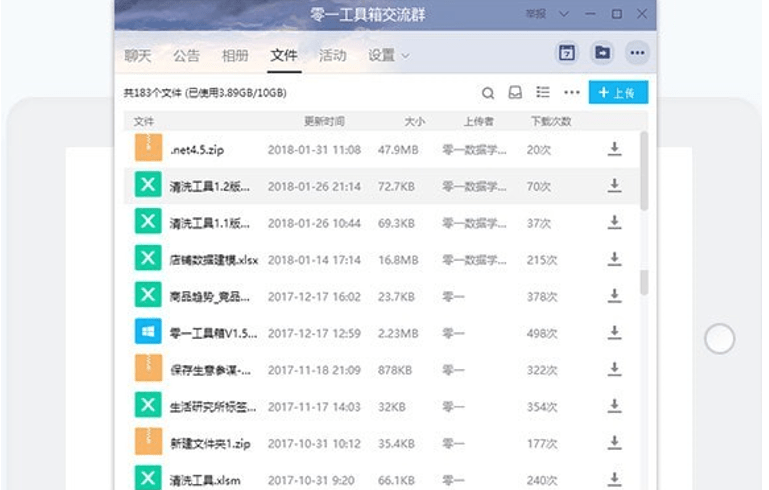Open the group folder icon in header

click(x=602, y=52)
